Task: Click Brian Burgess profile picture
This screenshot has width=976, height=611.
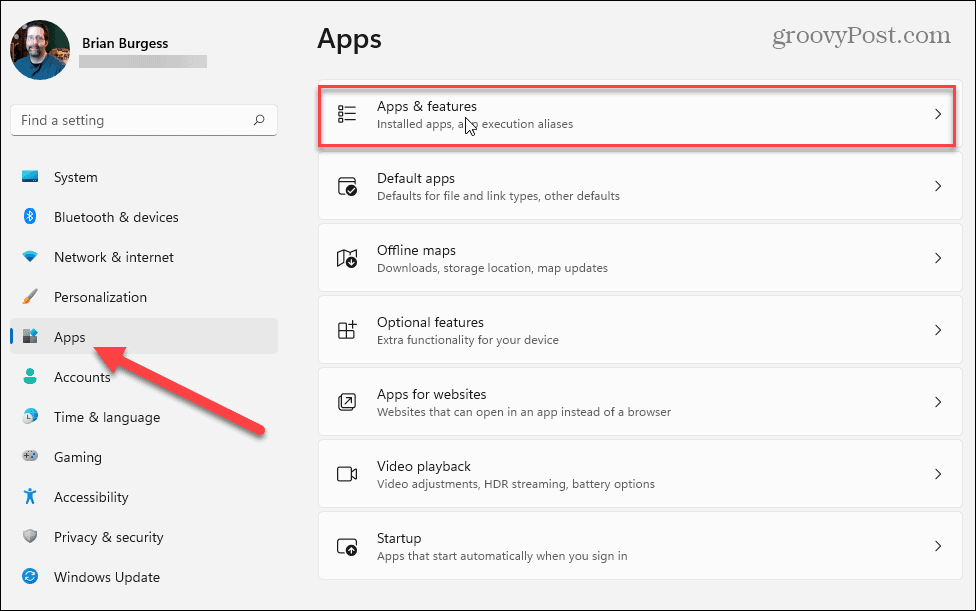Action: click(x=40, y=50)
